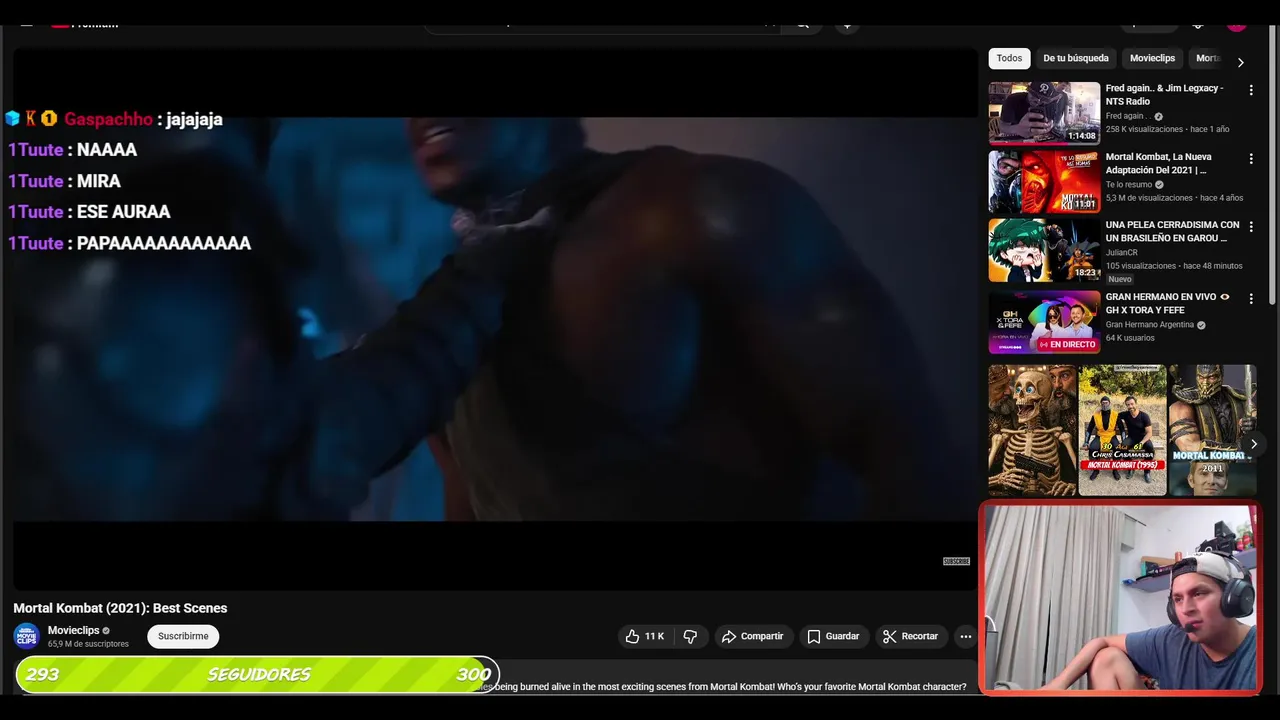Open the Mortal Kombat 2011 Scorpion Short
1280x720 pixels.
1212,430
